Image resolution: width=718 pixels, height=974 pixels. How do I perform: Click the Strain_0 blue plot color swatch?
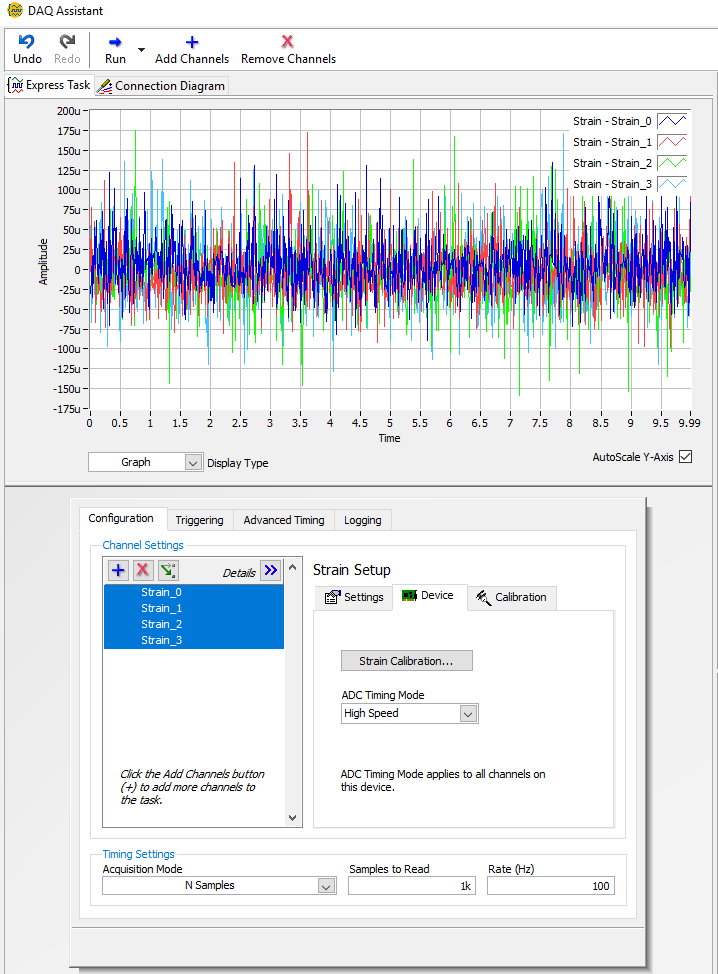tap(672, 121)
